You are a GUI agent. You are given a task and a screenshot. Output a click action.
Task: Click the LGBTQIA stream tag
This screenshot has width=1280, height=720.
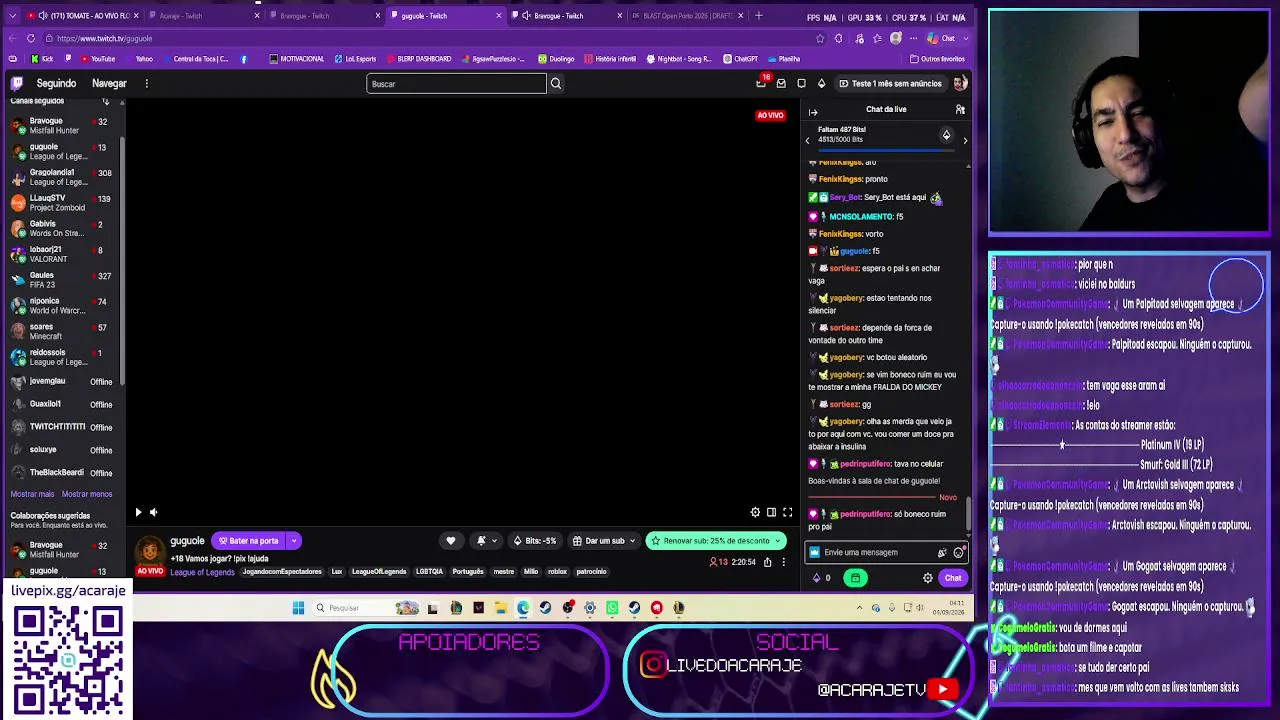tap(429, 572)
